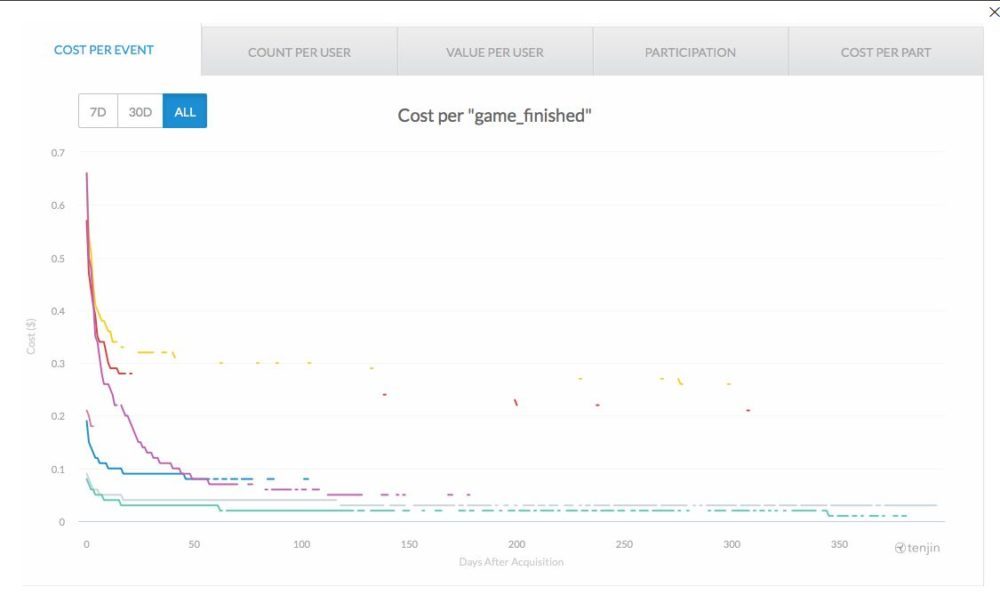Click the yellow dash near day 275
The height and width of the screenshot is (603, 1000).
(680, 382)
